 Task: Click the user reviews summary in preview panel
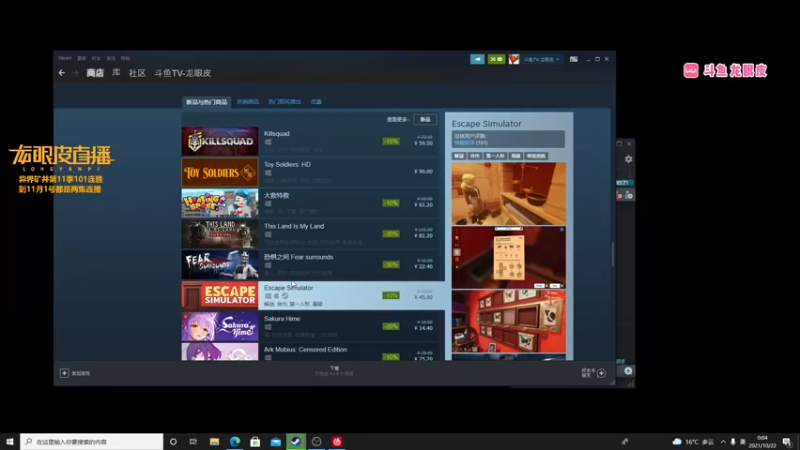508,139
